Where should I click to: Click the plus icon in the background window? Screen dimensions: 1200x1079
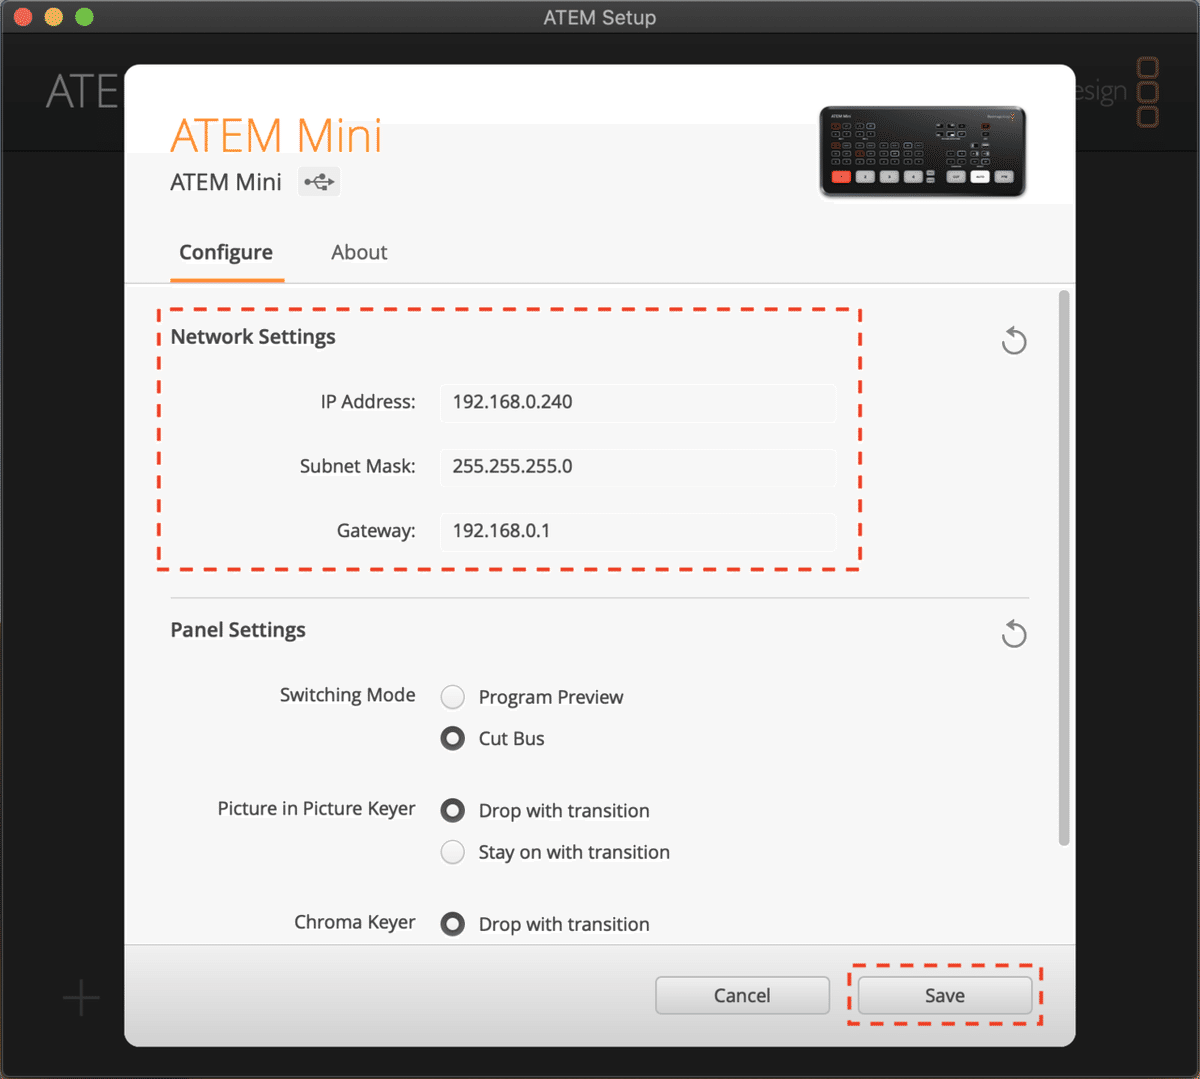tap(81, 997)
